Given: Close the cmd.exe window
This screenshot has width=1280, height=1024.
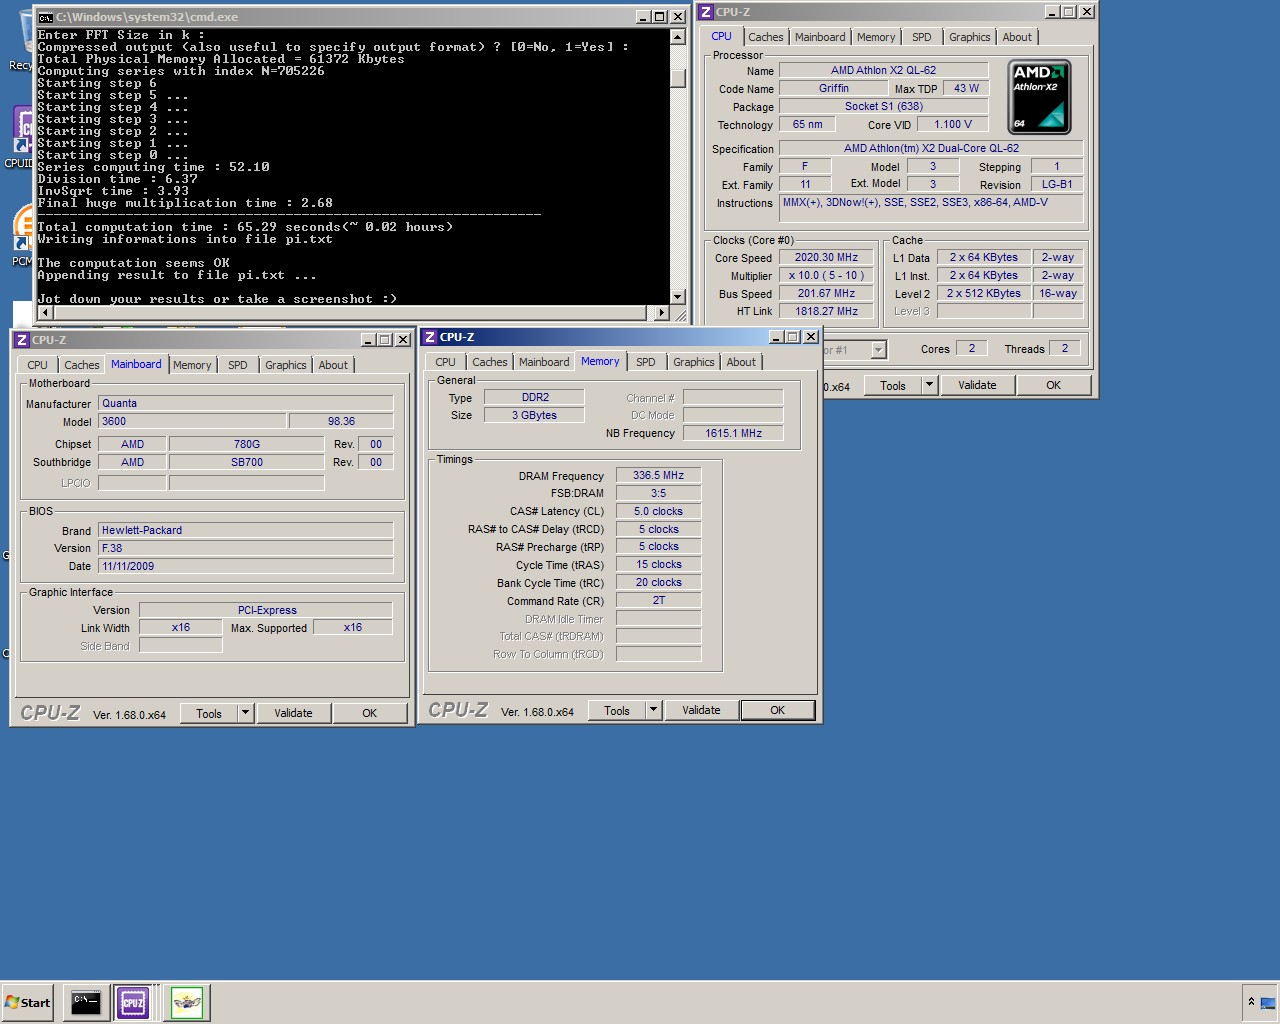Looking at the screenshot, I should point(678,17).
